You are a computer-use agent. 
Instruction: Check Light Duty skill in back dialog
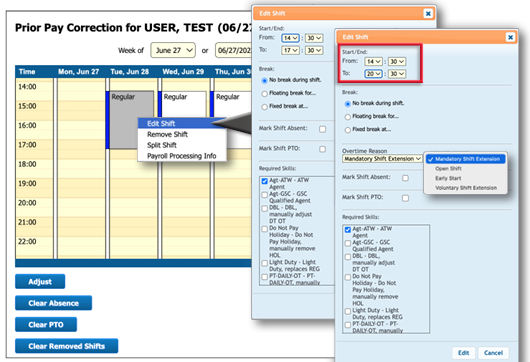click(265, 263)
